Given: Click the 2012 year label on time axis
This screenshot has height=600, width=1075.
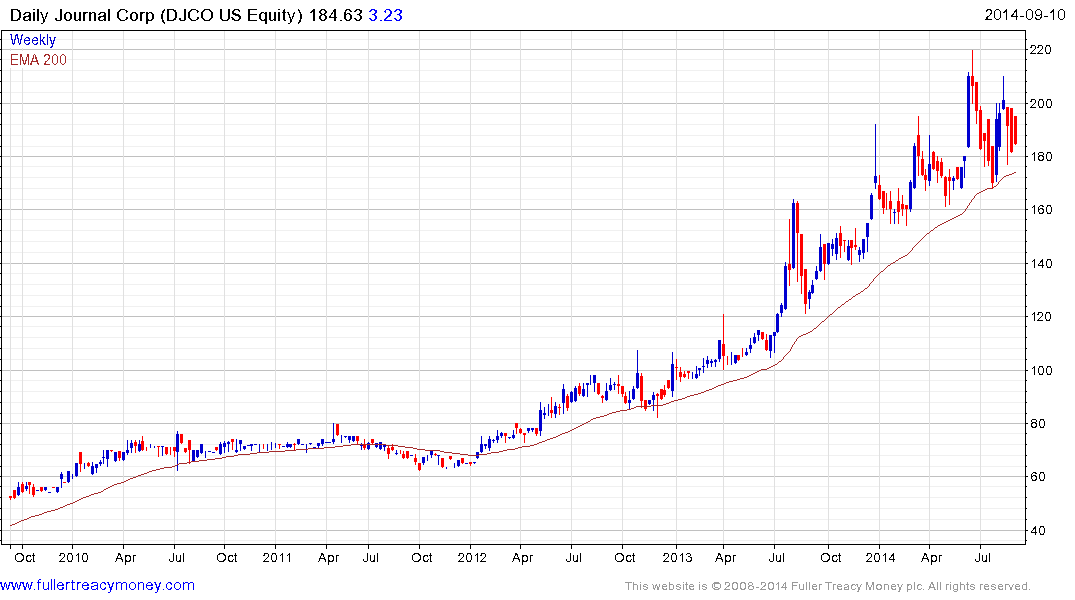Looking at the screenshot, I should [472, 557].
